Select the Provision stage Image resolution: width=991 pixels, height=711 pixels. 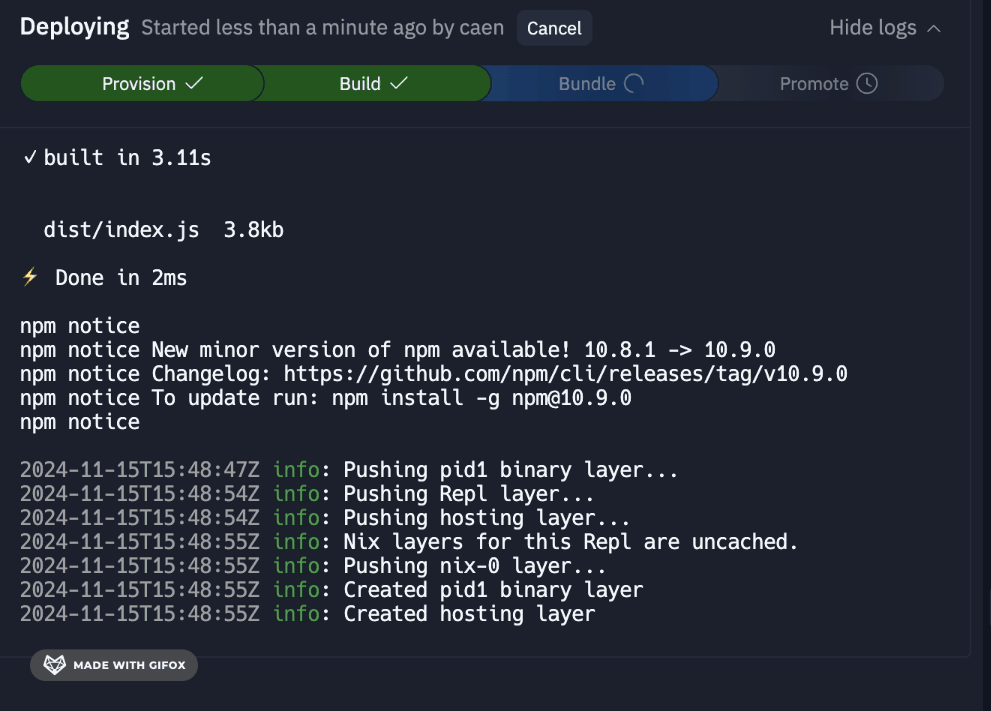[140, 84]
